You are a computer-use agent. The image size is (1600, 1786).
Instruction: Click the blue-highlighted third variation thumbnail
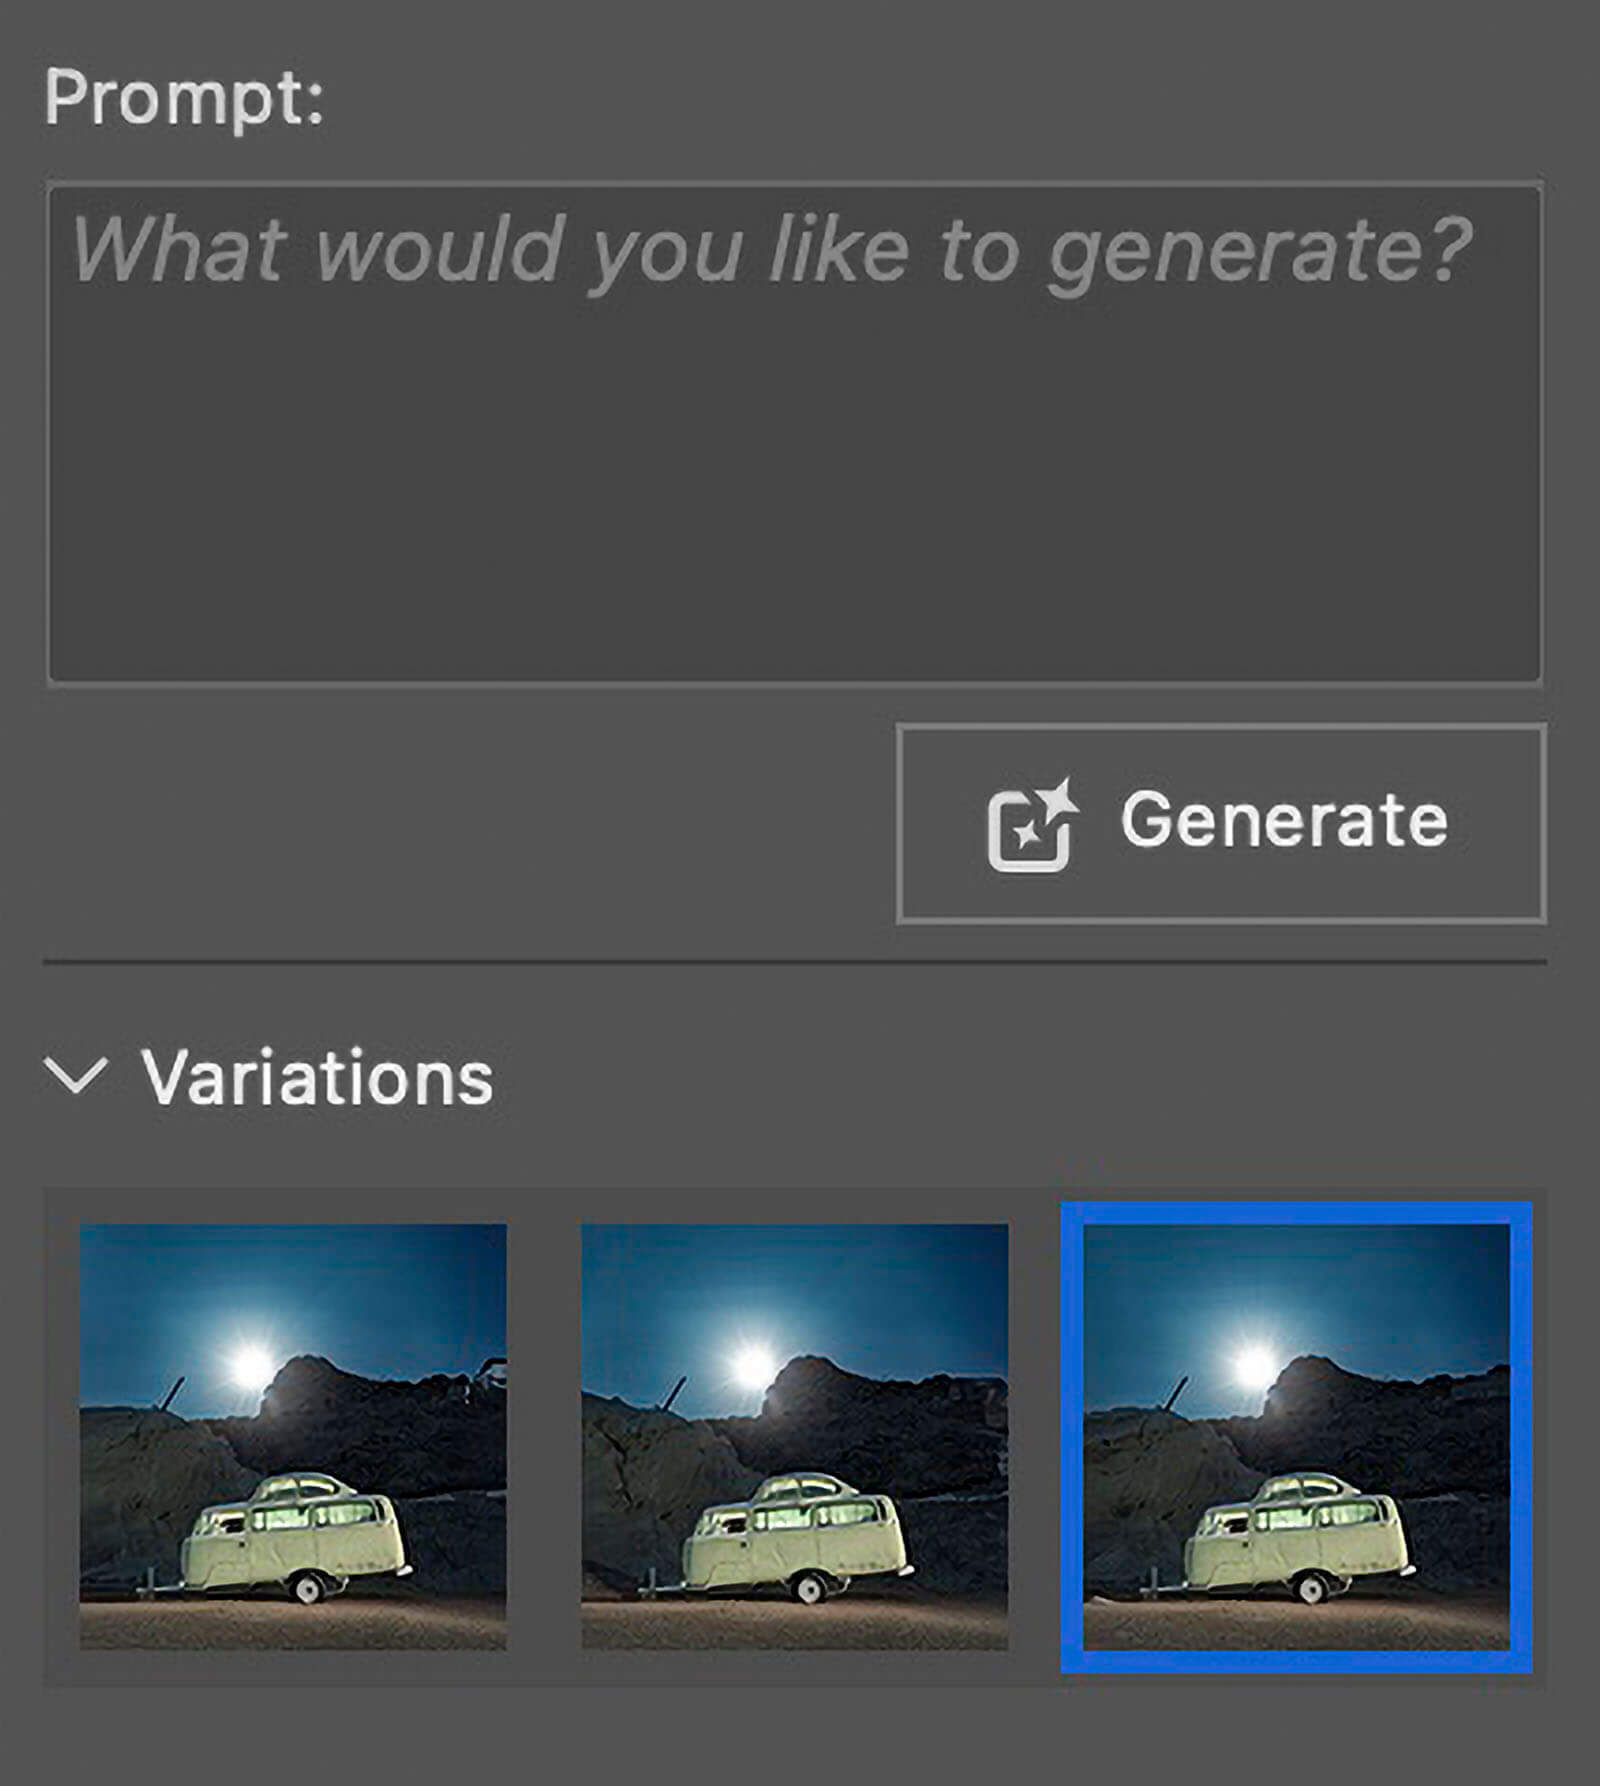point(1296,1436)
